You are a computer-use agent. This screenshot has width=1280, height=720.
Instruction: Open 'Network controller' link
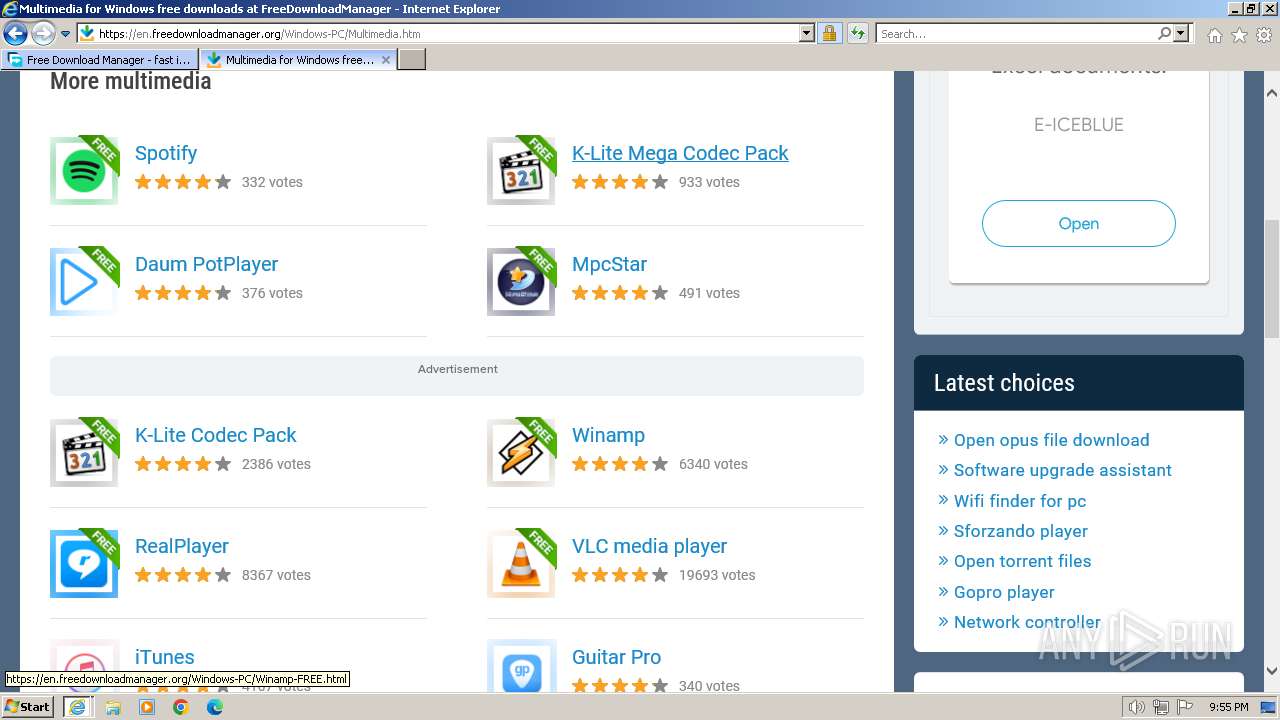[1027, 622]
